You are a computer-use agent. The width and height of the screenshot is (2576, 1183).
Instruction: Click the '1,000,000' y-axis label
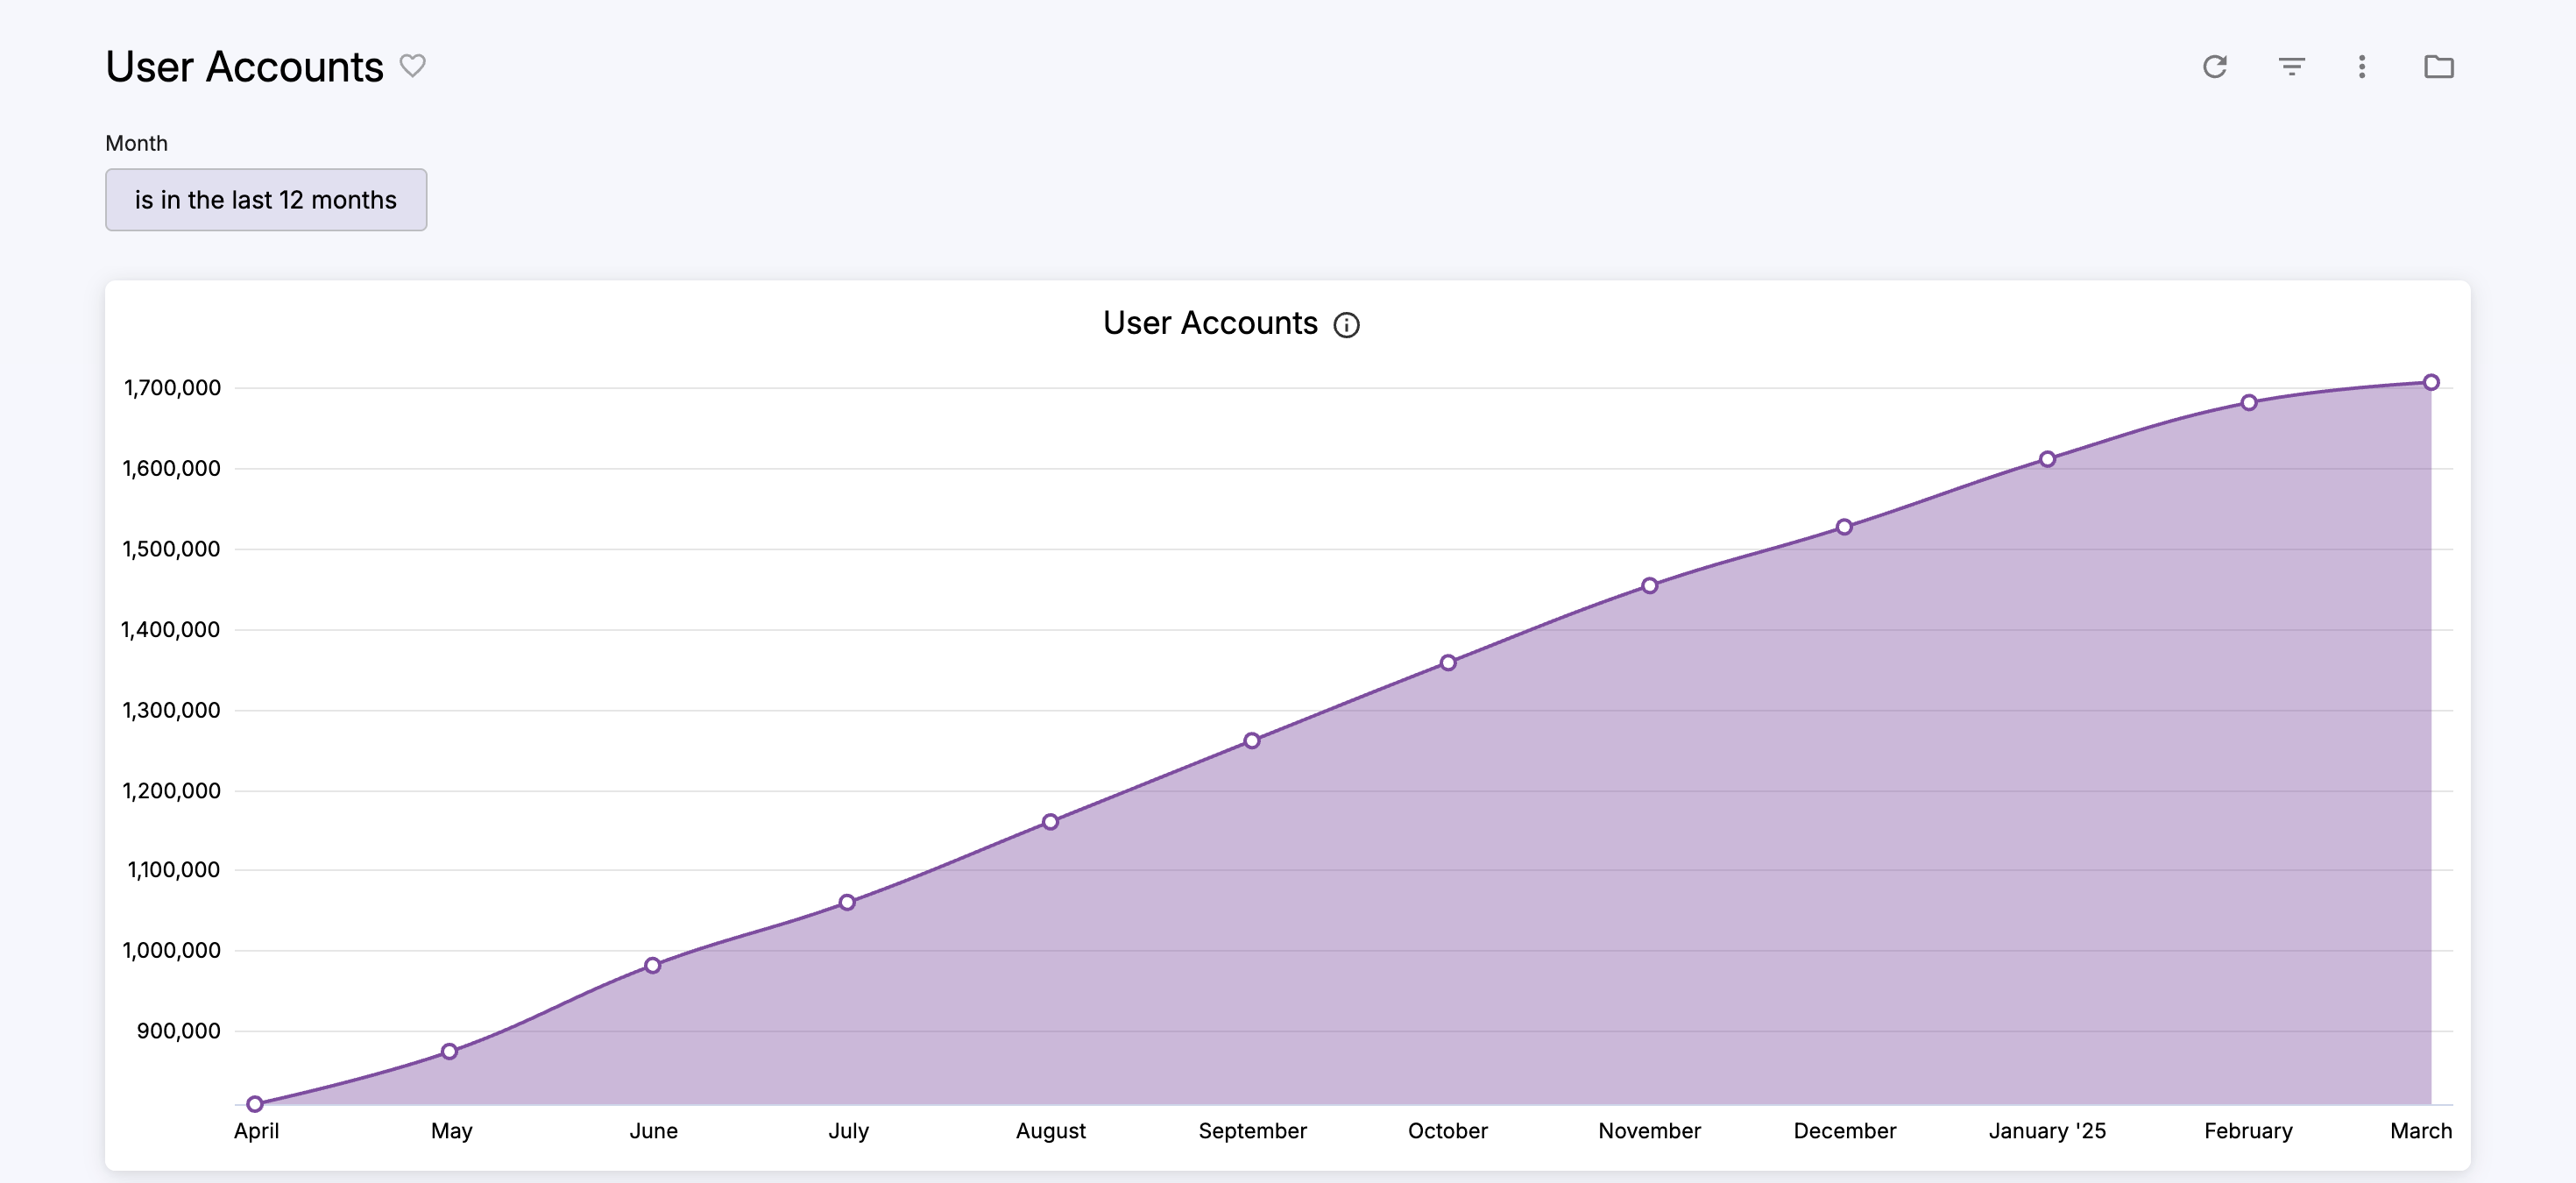[x=172, y=950]
